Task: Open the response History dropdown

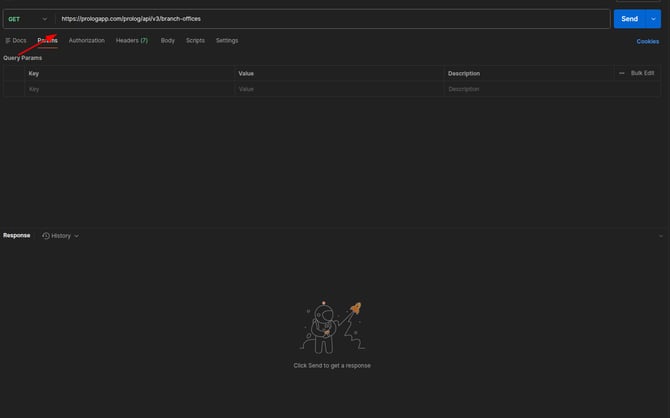Action: 62,236
